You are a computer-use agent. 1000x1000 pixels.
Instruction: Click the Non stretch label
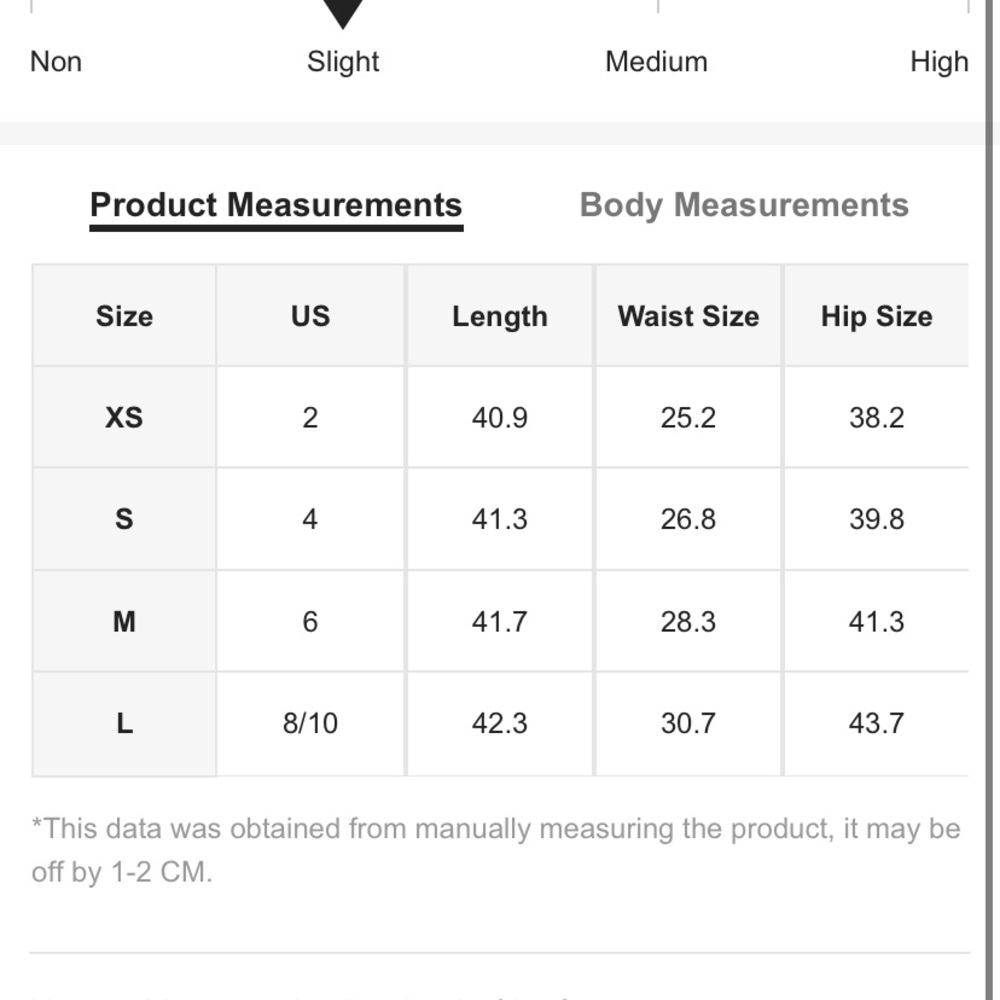[56, 62]
